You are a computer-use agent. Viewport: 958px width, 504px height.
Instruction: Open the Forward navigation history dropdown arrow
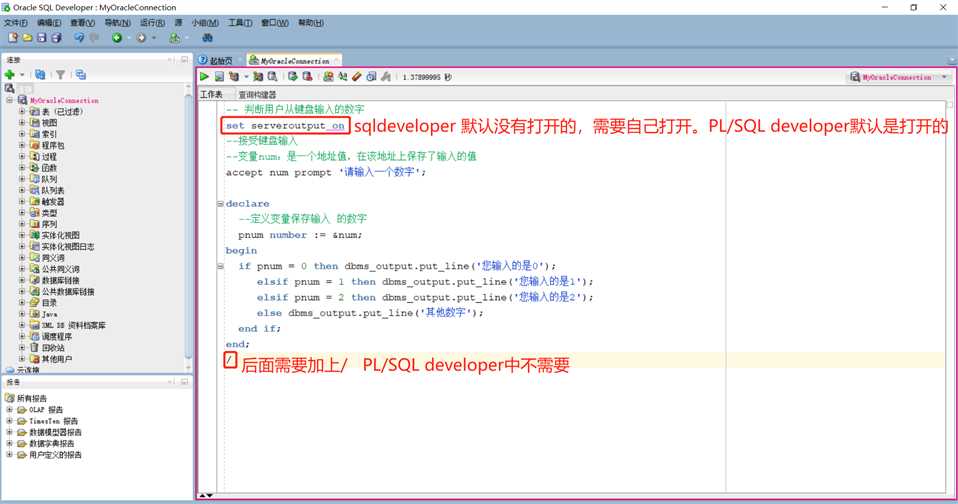[x=153, y=38]
